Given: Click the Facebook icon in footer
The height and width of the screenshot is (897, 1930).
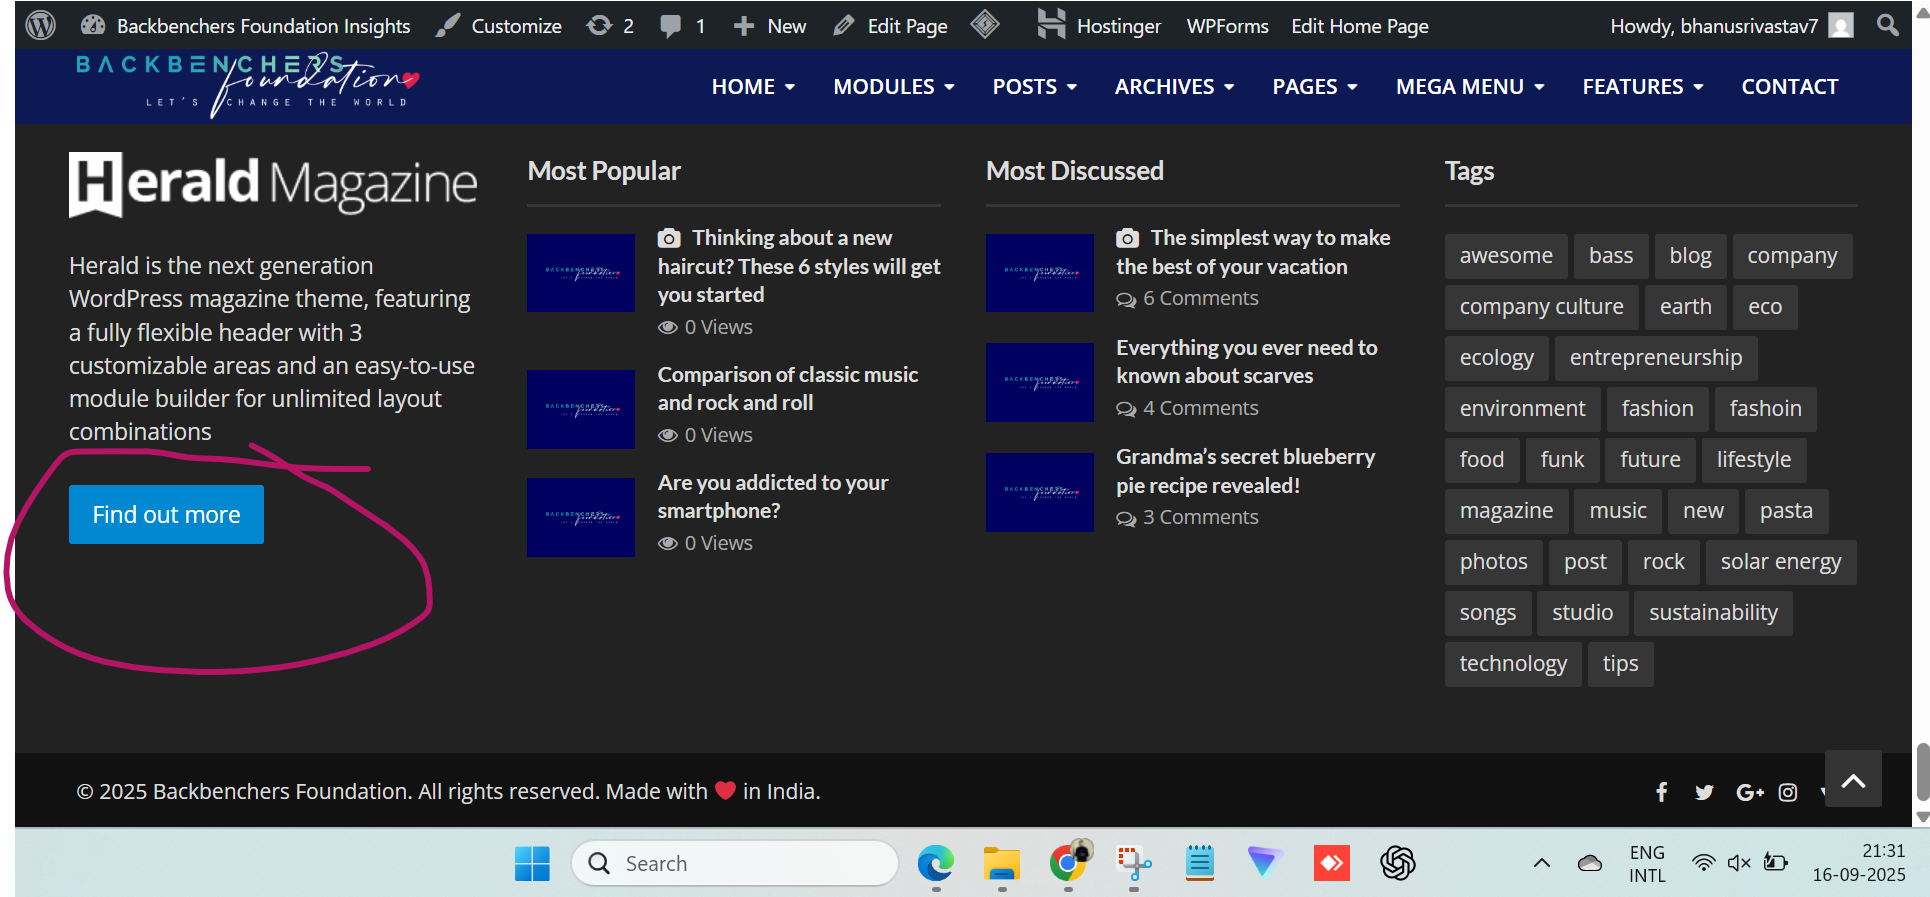Looking at the screenshot, I should pos(1661,792).
